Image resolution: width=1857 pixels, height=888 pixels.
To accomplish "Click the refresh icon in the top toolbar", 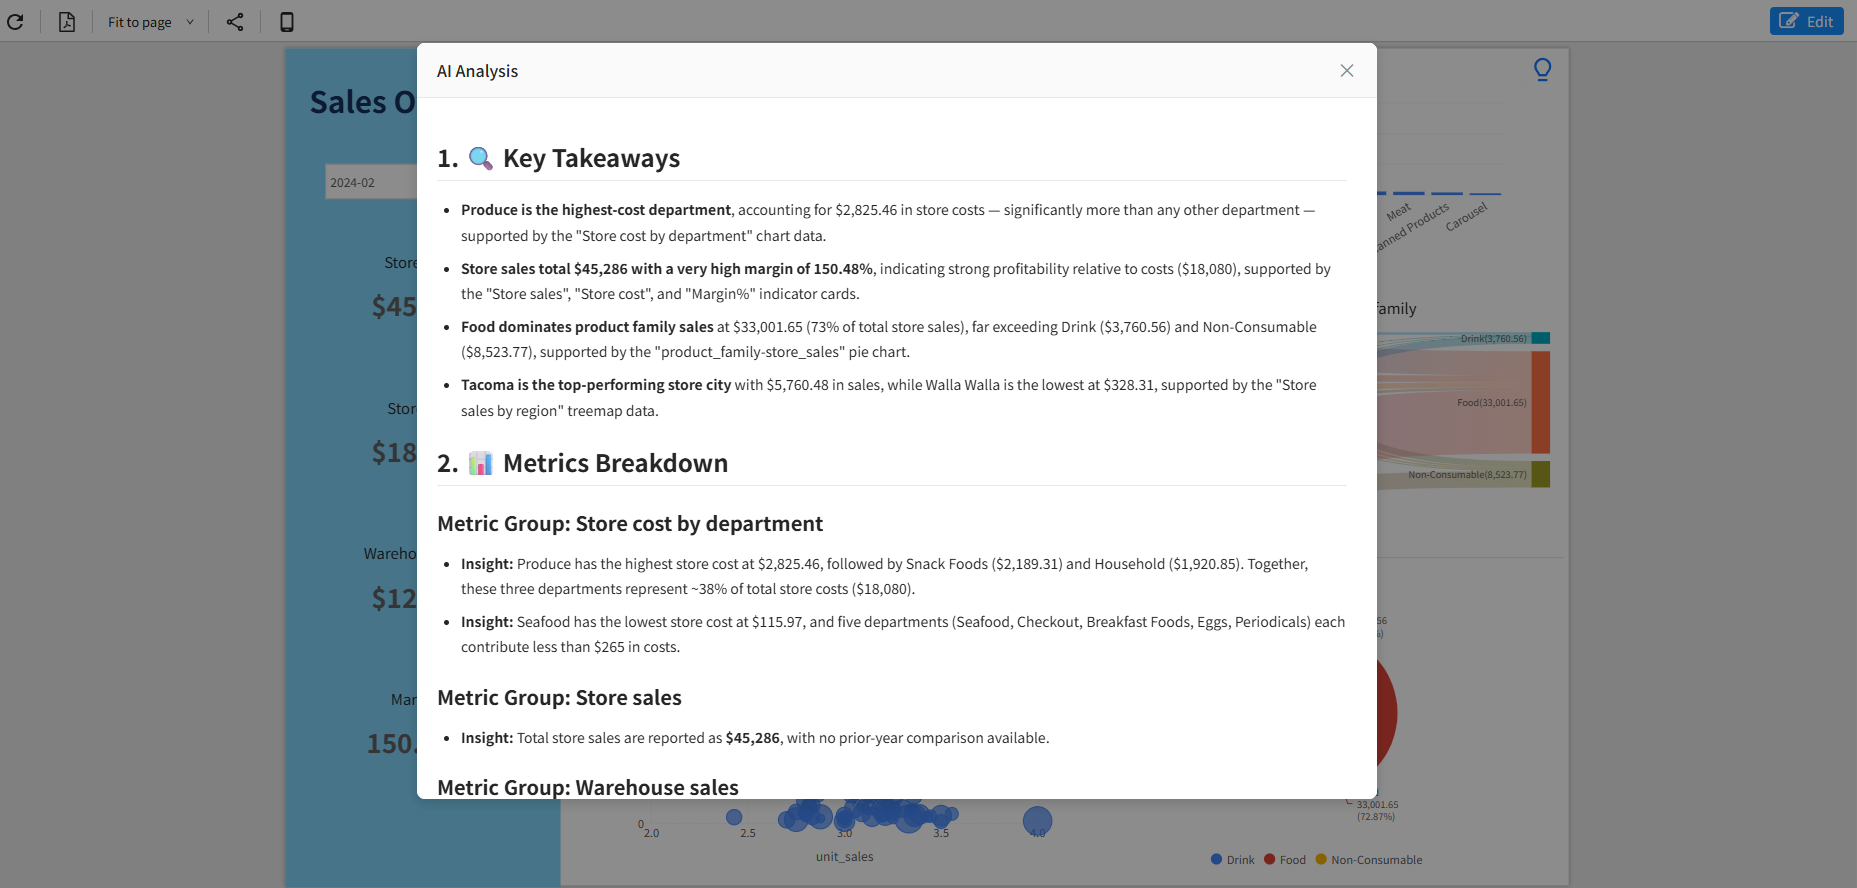I will (x=15, y=22).
